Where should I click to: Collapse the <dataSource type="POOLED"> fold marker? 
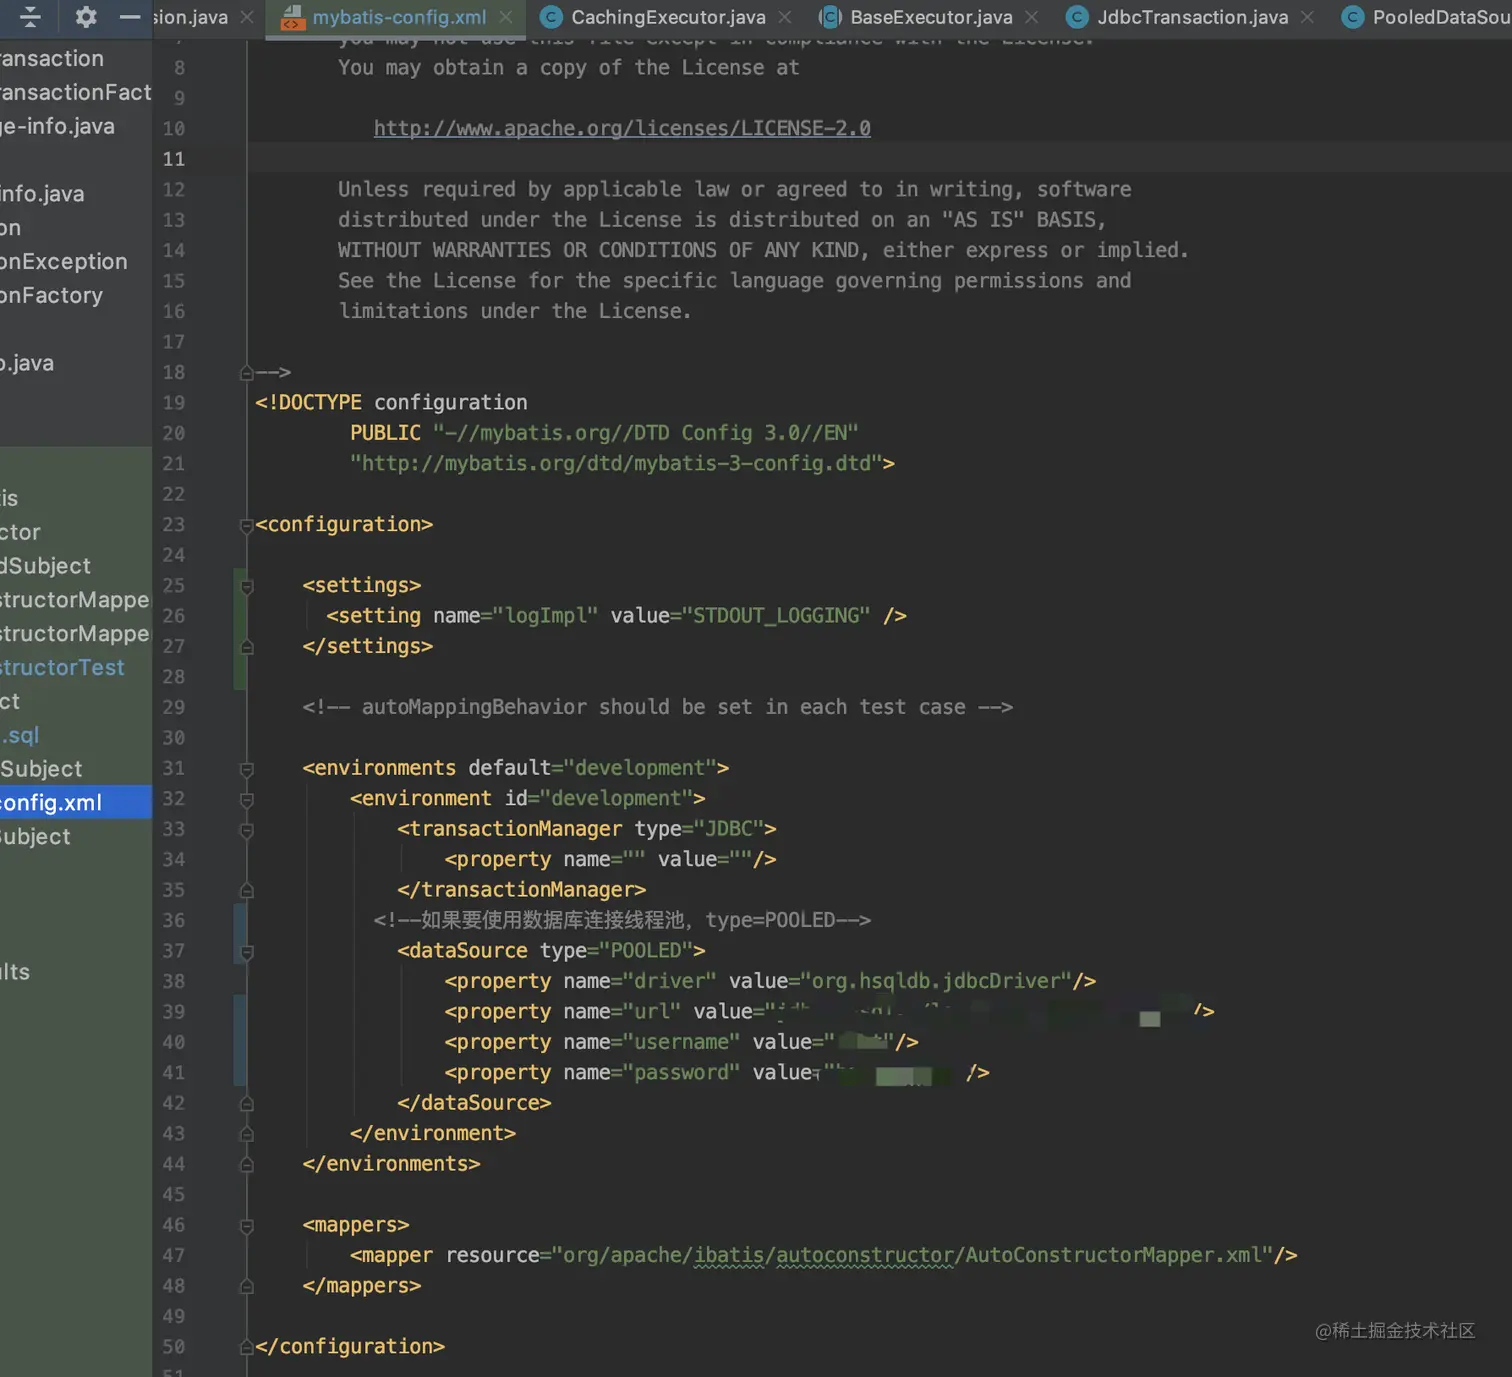pyautogui.click(x=246, y=952)
